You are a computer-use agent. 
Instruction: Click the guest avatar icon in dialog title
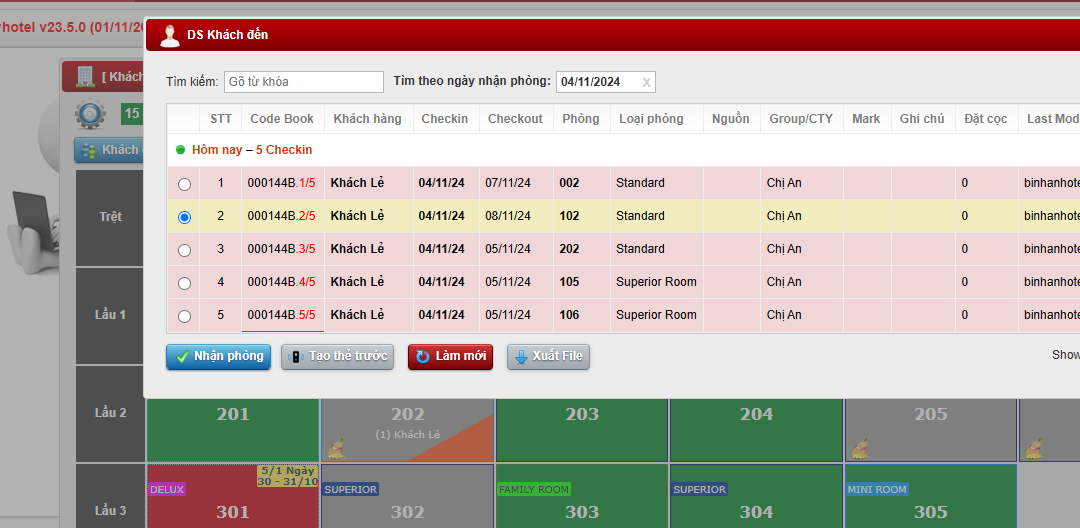(x=170, y=35)
